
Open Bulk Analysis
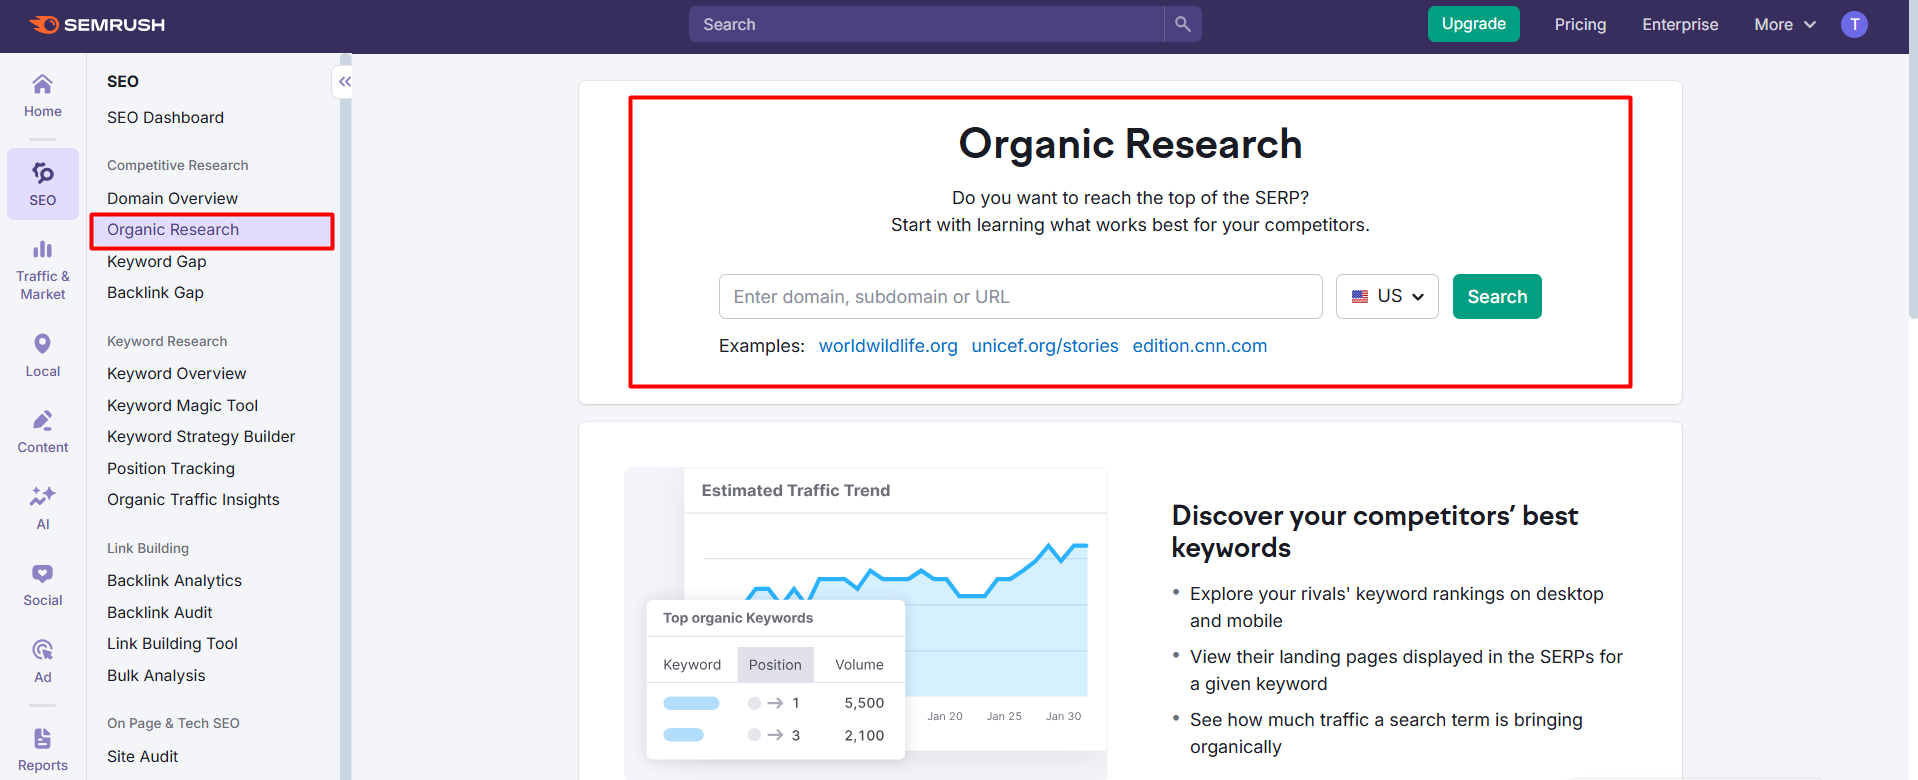tap(156, 676)
